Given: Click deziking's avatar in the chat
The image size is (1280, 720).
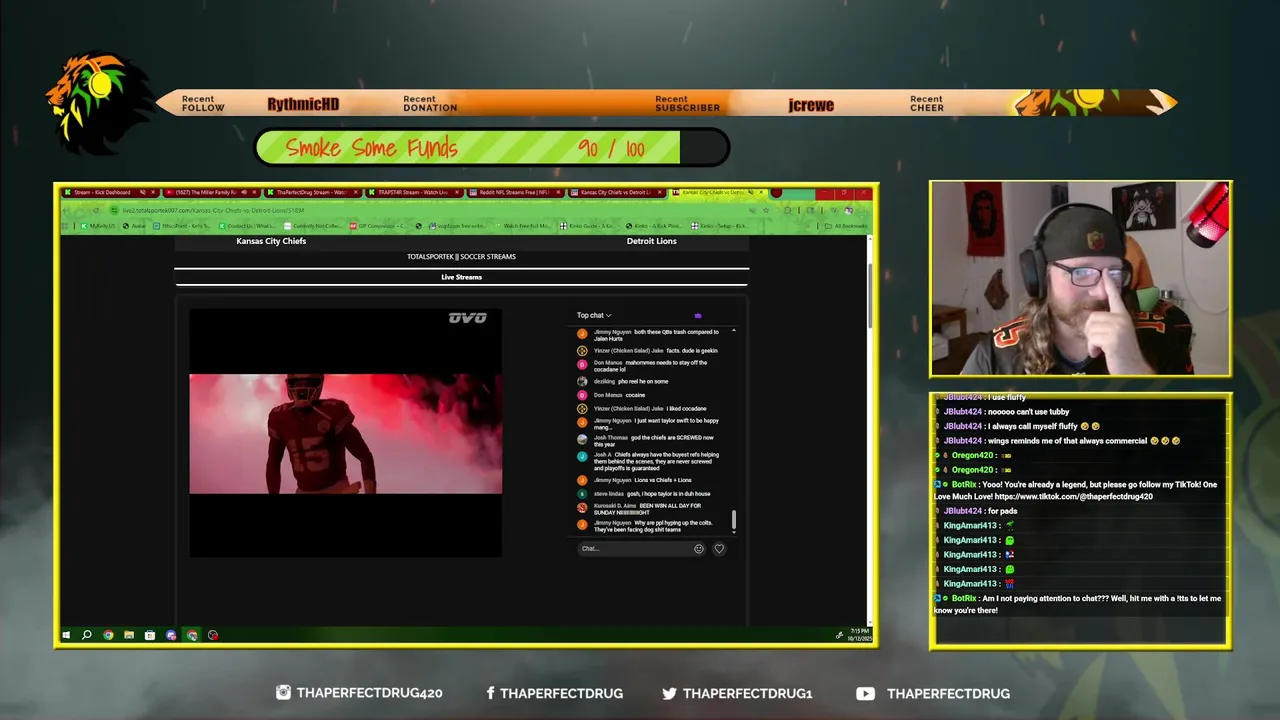Looking at the screenshot, I should tap(582, 381).
